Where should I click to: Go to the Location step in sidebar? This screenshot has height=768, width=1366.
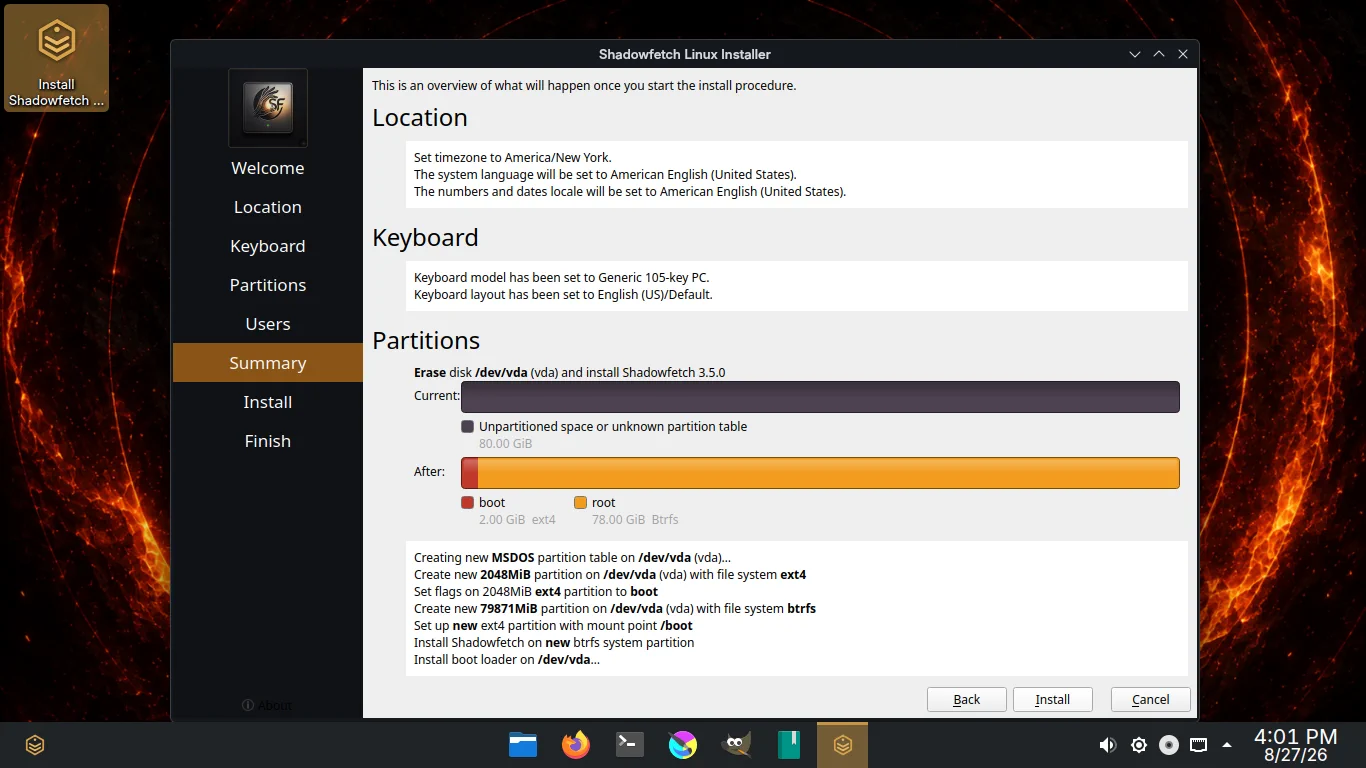pos(268,207)
